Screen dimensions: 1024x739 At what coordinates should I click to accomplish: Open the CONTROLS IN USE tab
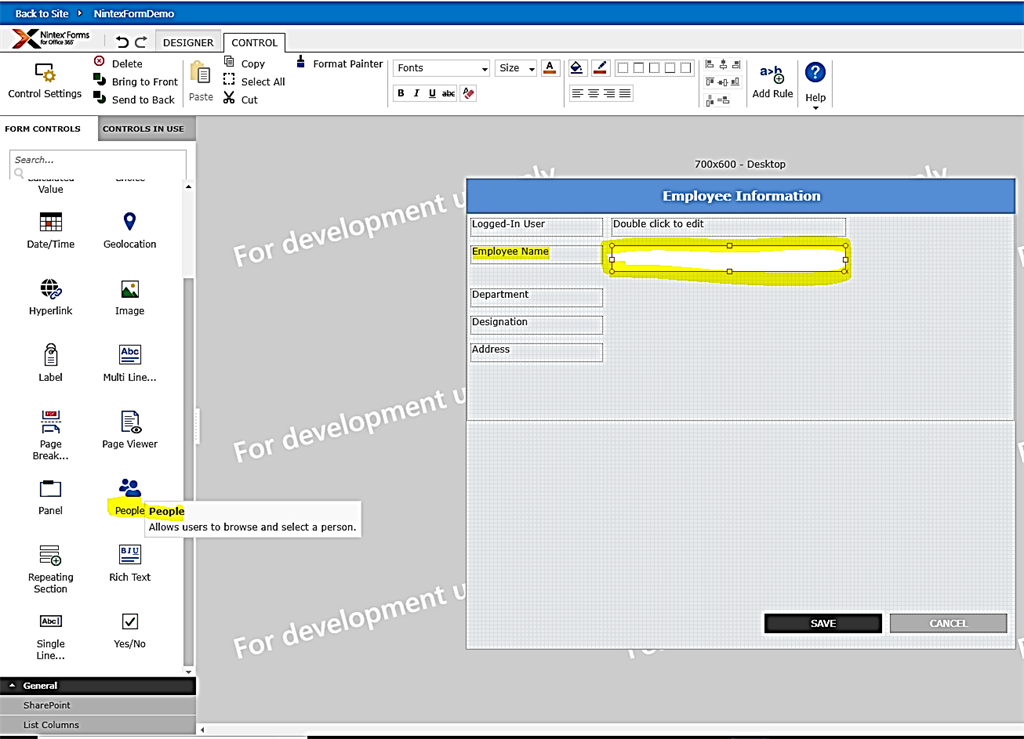[x=146, y=129]
